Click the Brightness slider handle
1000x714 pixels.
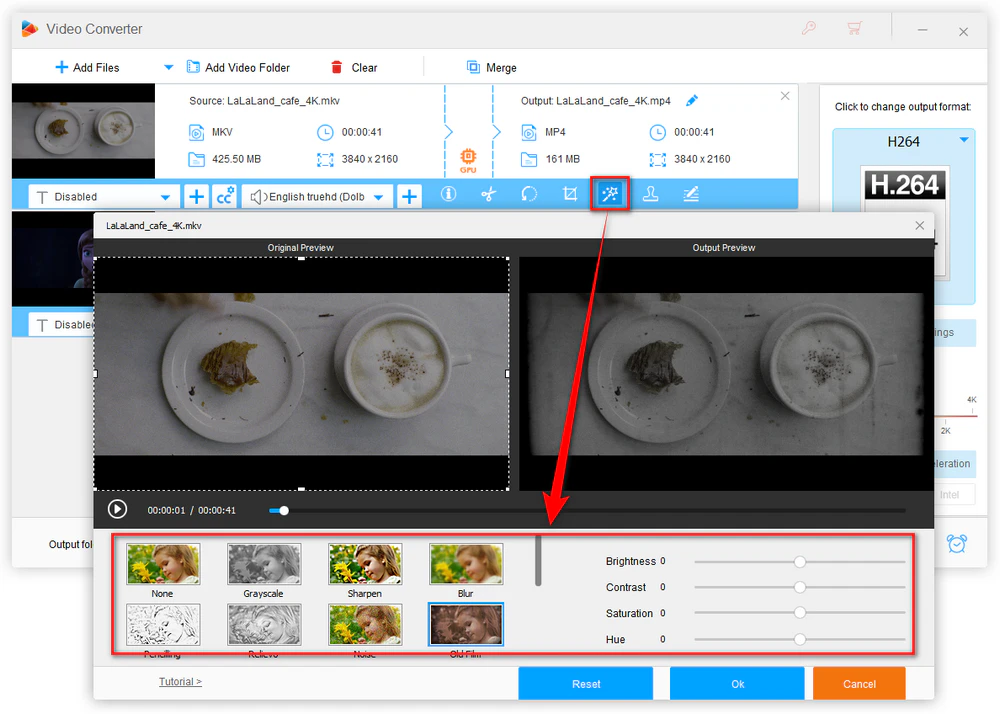click(800, 562)
